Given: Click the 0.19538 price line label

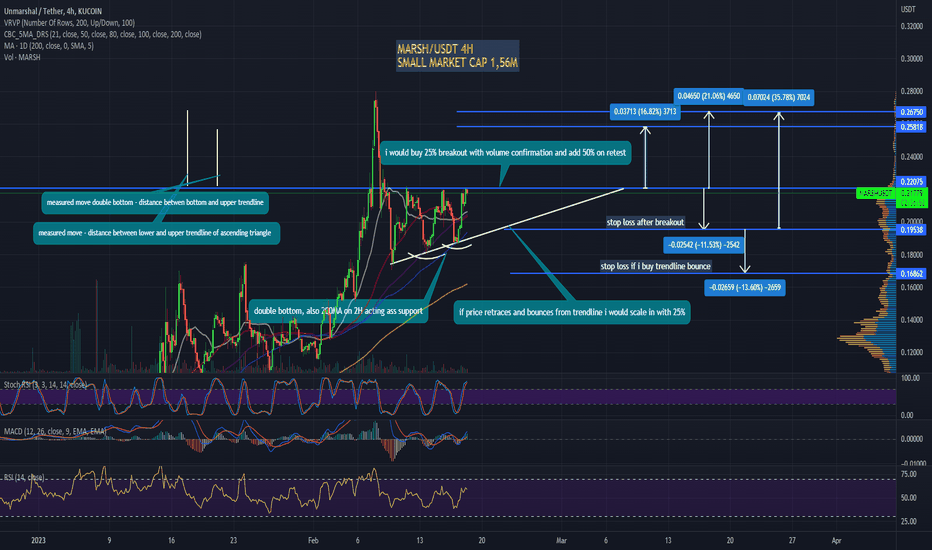Looking at the screenshot, I should pos(911,230).
